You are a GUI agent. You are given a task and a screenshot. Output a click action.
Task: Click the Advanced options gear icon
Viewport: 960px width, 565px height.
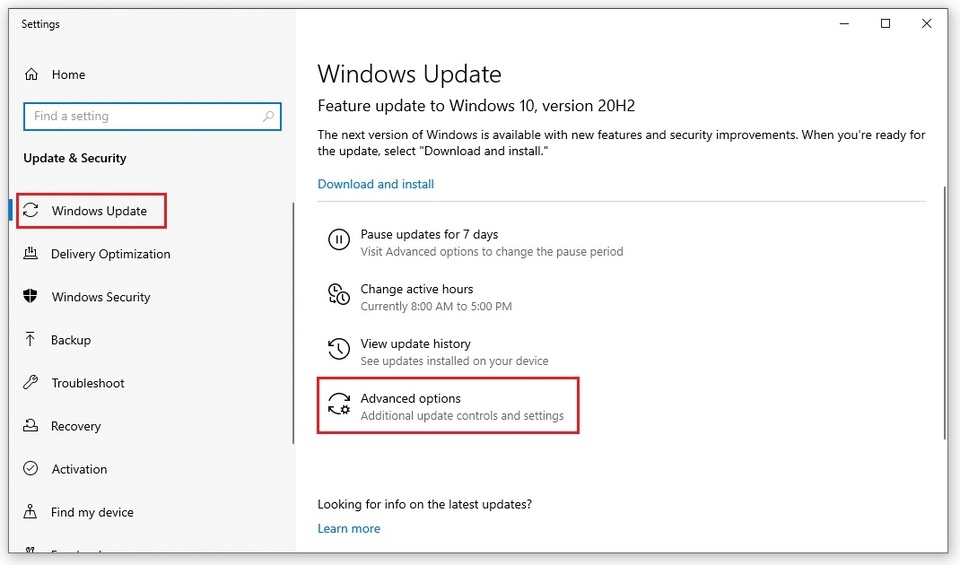tap(339, 404)
